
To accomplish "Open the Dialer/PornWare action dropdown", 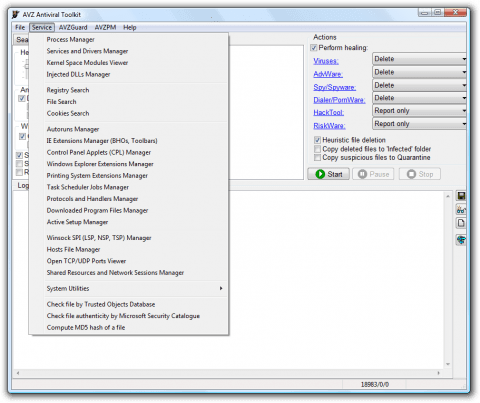I will pos(419,98).
